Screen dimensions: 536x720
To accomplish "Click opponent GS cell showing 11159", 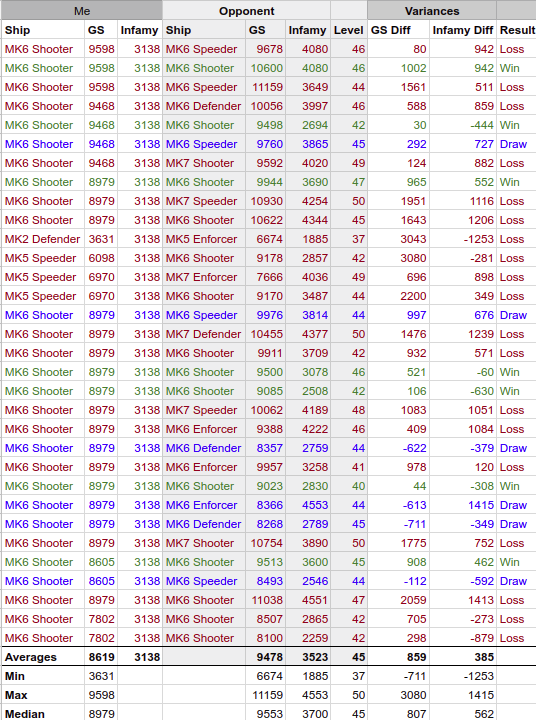I will pyautogui.click(x=265, y=87).
